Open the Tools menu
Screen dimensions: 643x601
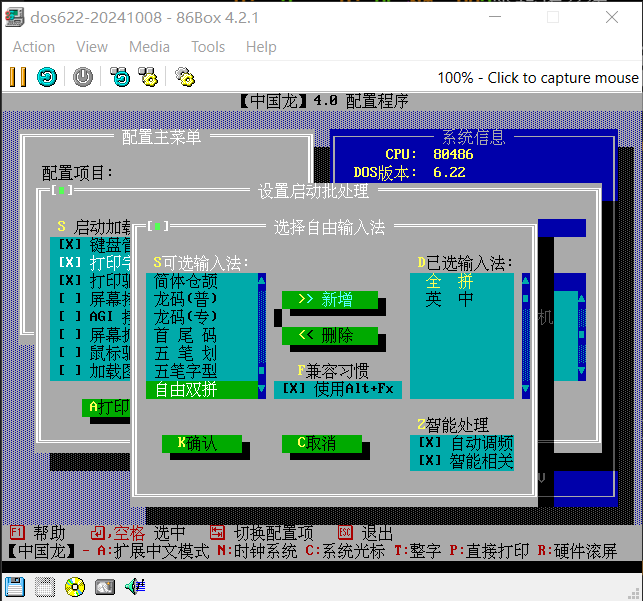pyautogui.click(x=208, y=47)
